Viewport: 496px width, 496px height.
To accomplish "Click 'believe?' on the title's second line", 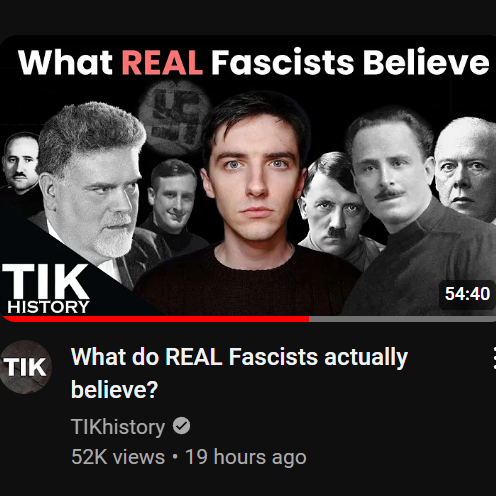I will coord(114,390).
